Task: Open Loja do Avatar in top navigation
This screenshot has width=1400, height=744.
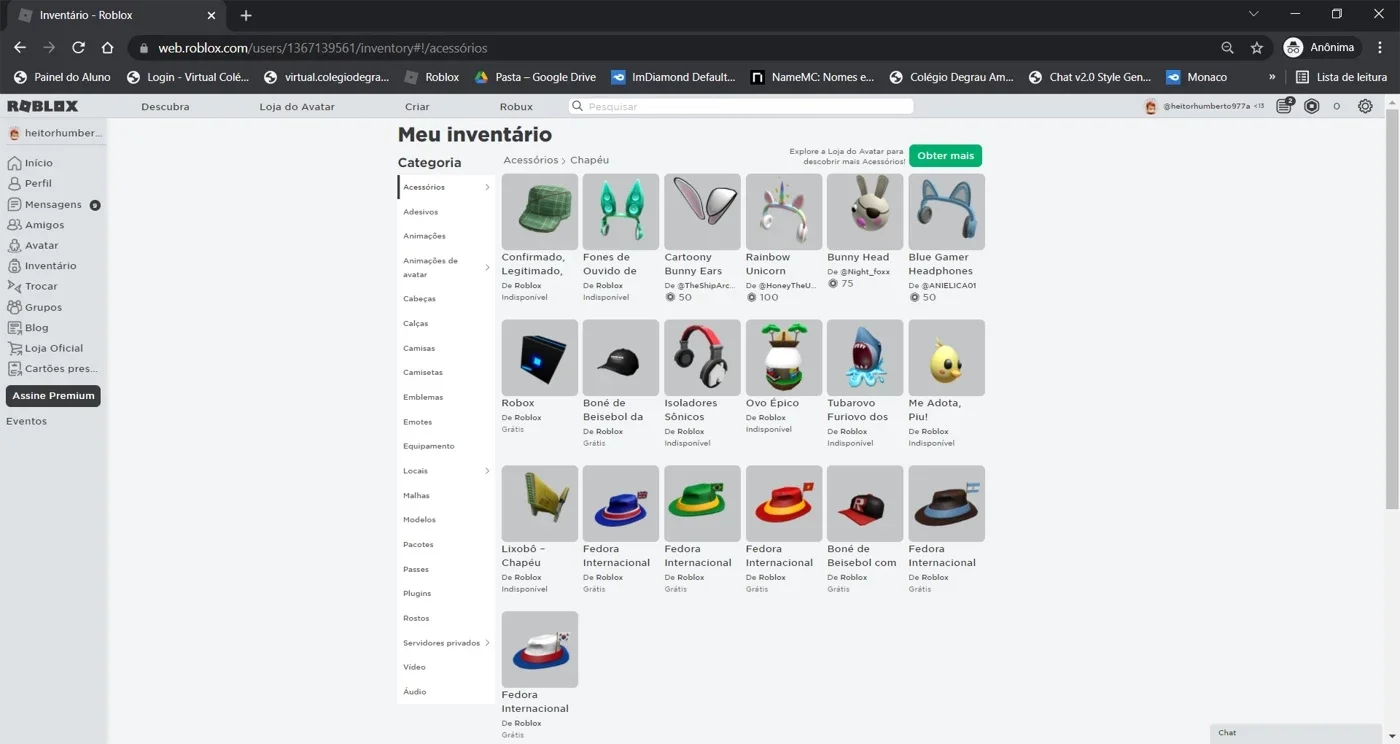Action: pyautogui.click(x=297, y=106)
